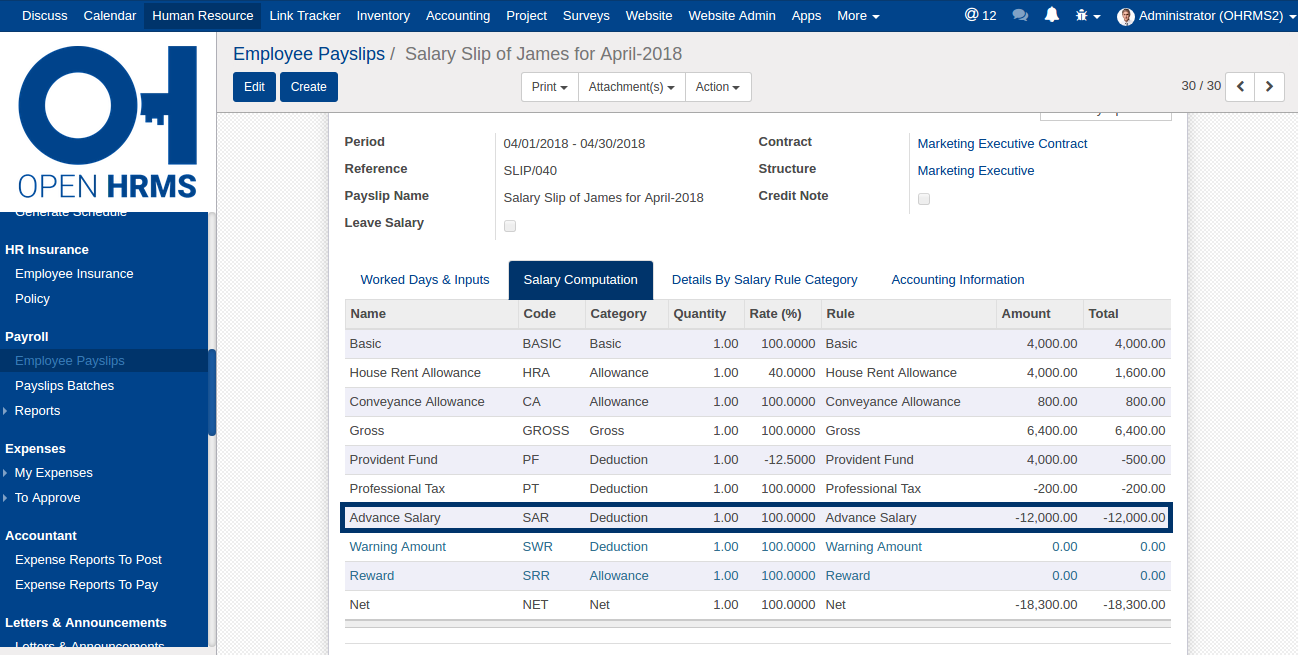
Task: Click the Edit button
Action: pos(254,87)
